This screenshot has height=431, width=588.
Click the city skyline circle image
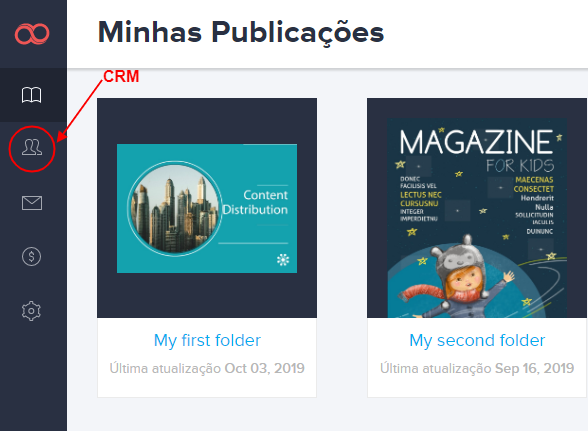(174, 209)
